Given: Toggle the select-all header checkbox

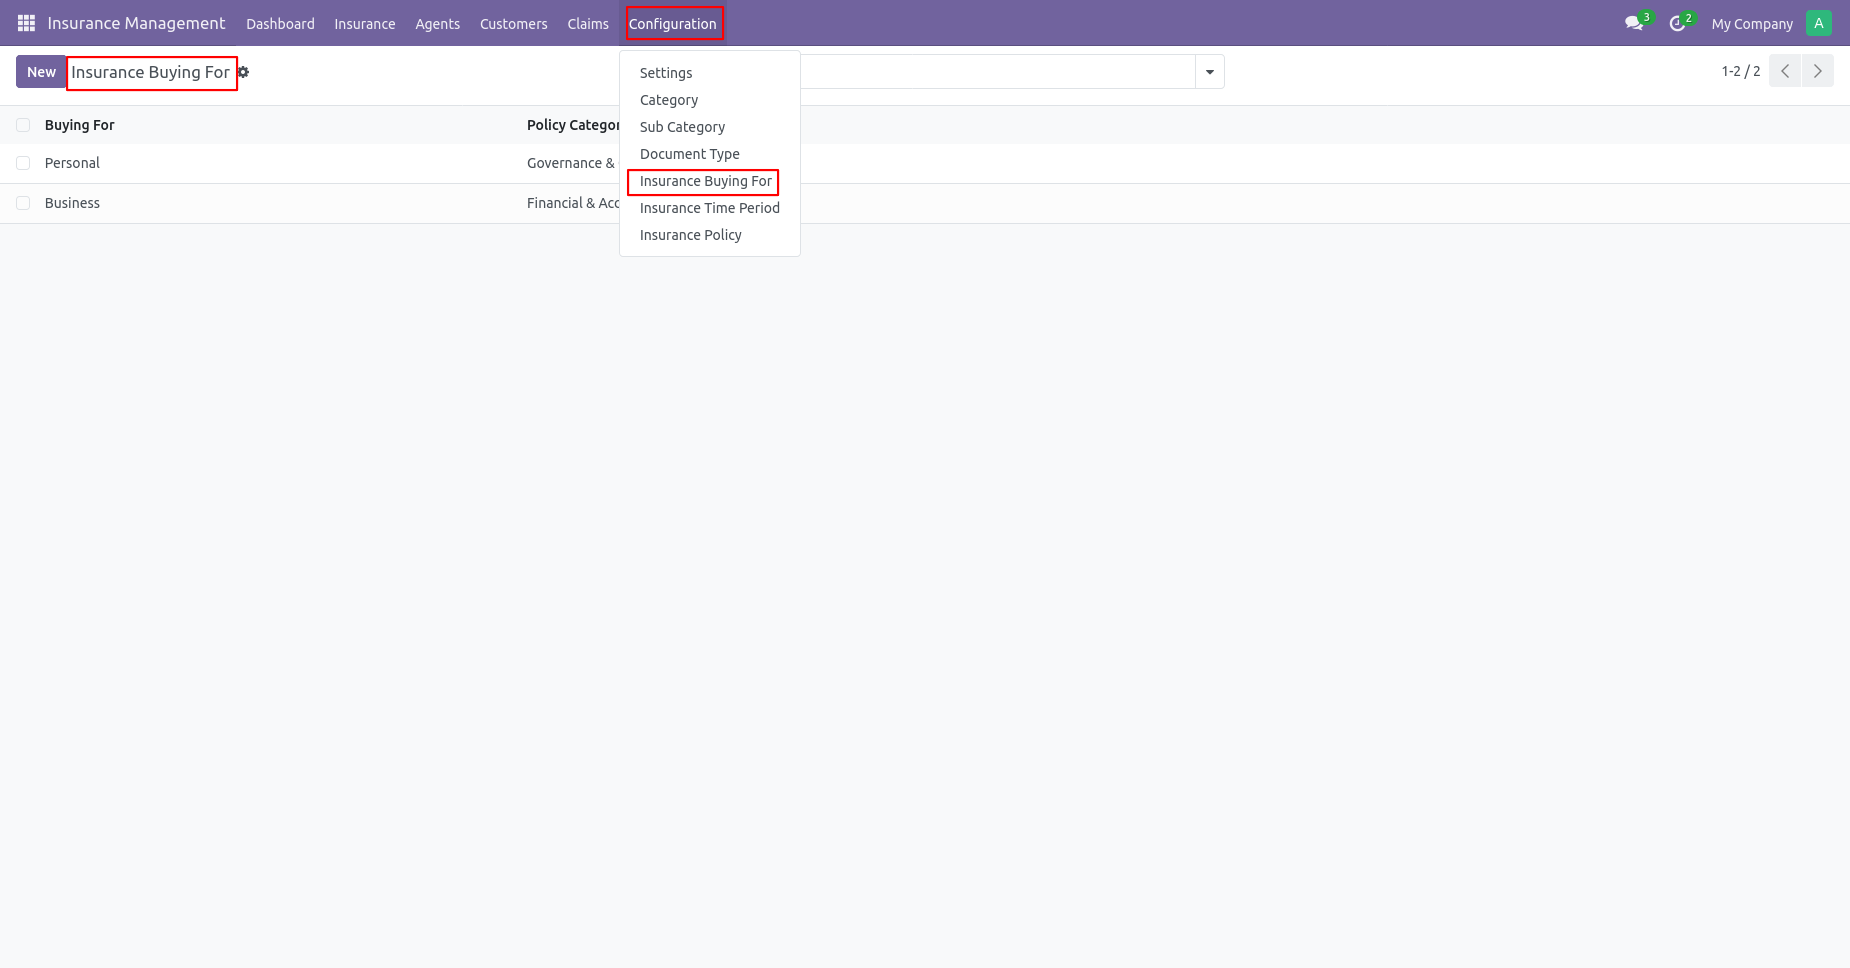Looking at the screenshot, I should (x=23, y=125).
